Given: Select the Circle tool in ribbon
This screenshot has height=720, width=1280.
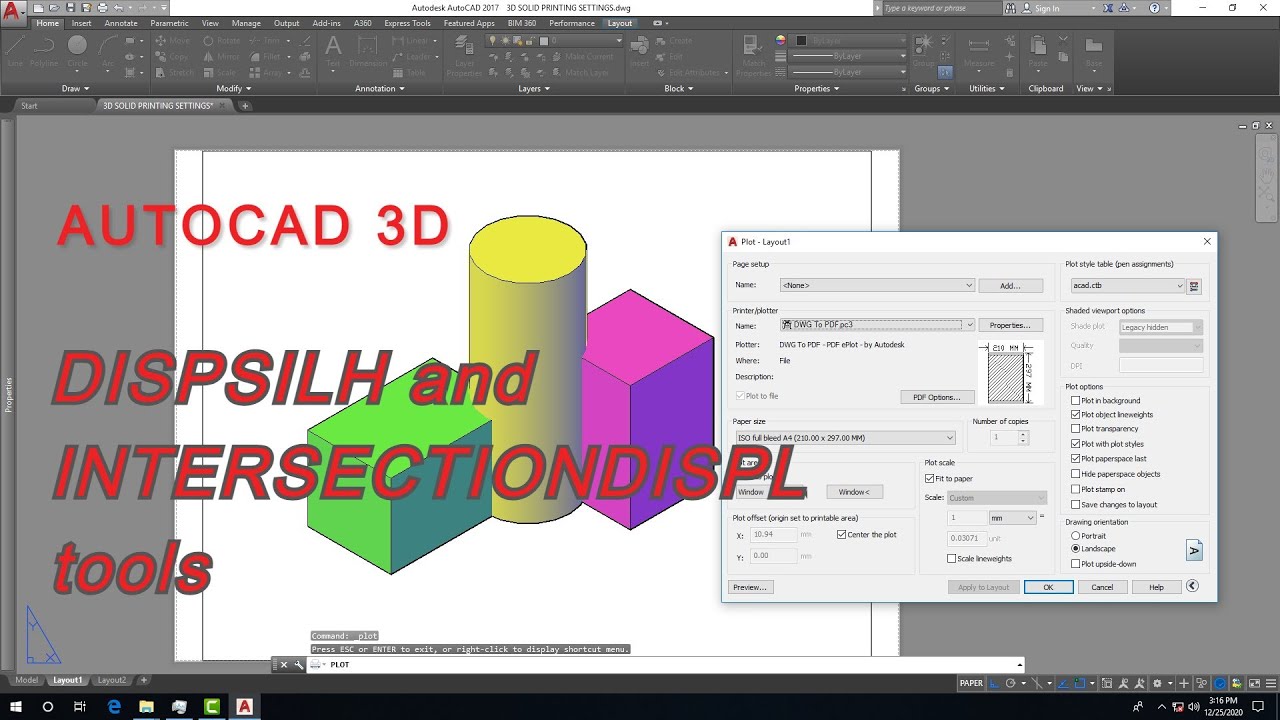Looking at the screenshot, I should [77, 51].
